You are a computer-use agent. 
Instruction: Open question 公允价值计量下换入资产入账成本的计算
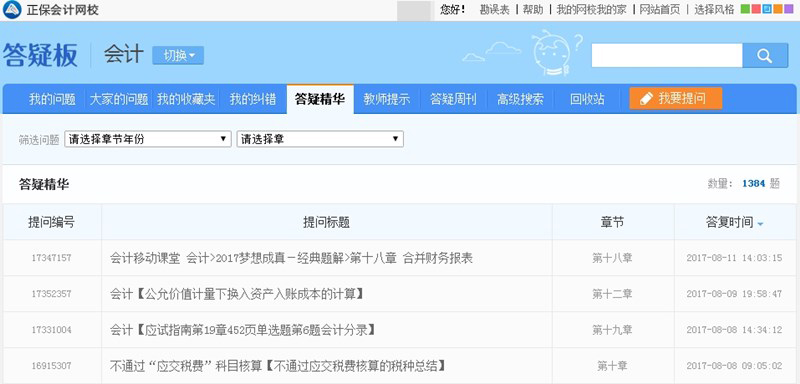(238, 294)
